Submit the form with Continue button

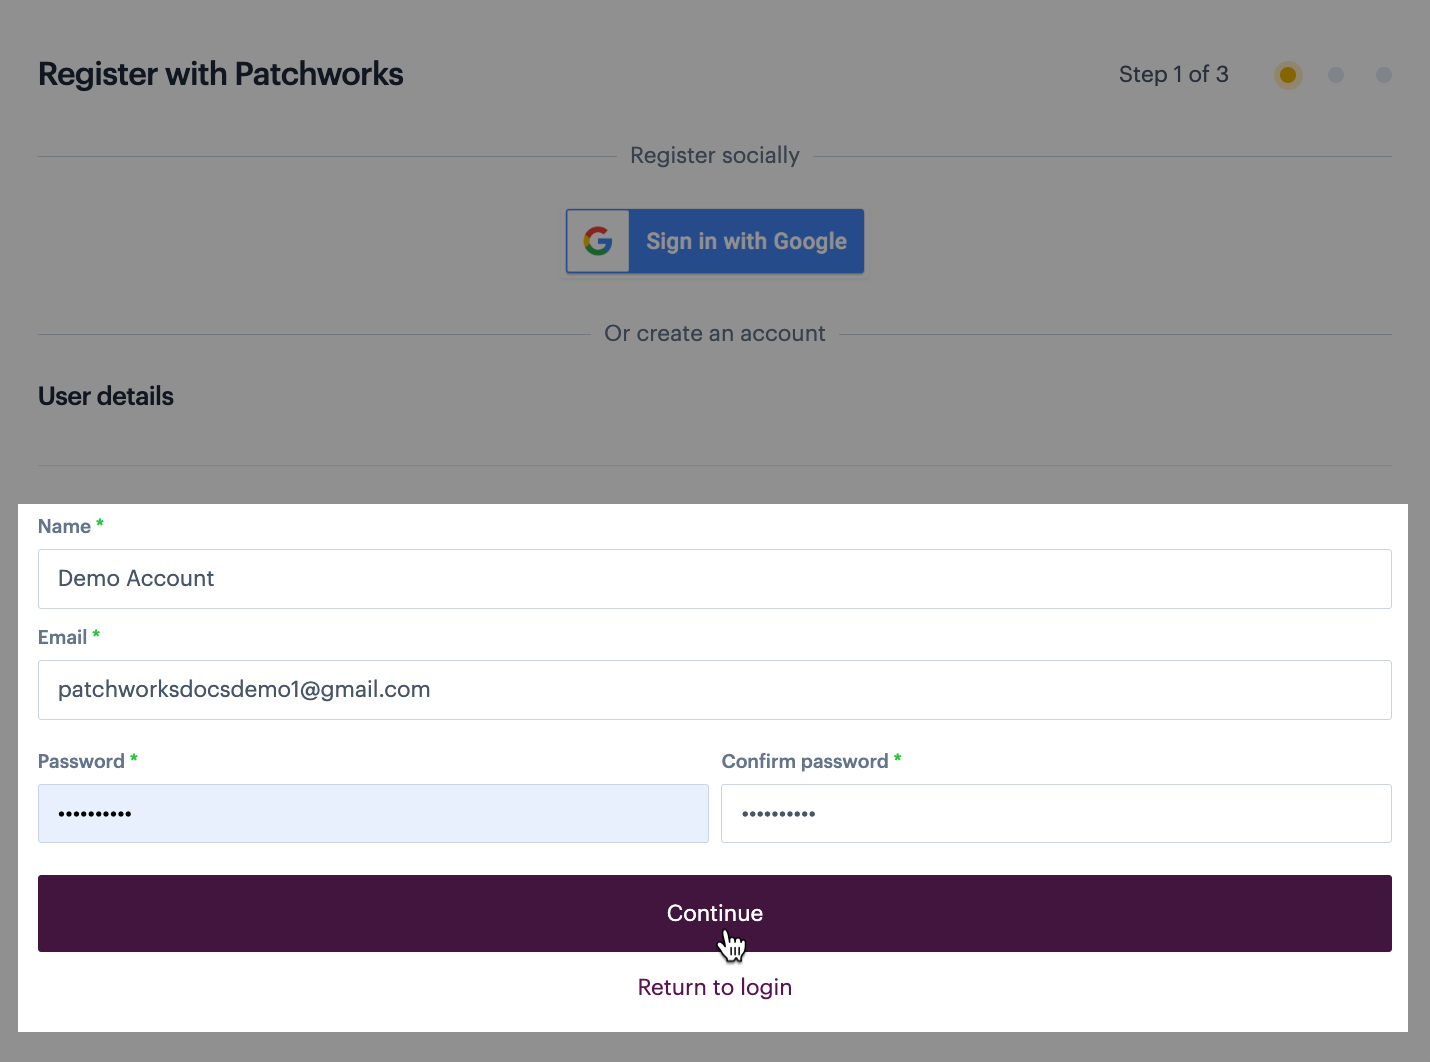(x=715, y=913)
